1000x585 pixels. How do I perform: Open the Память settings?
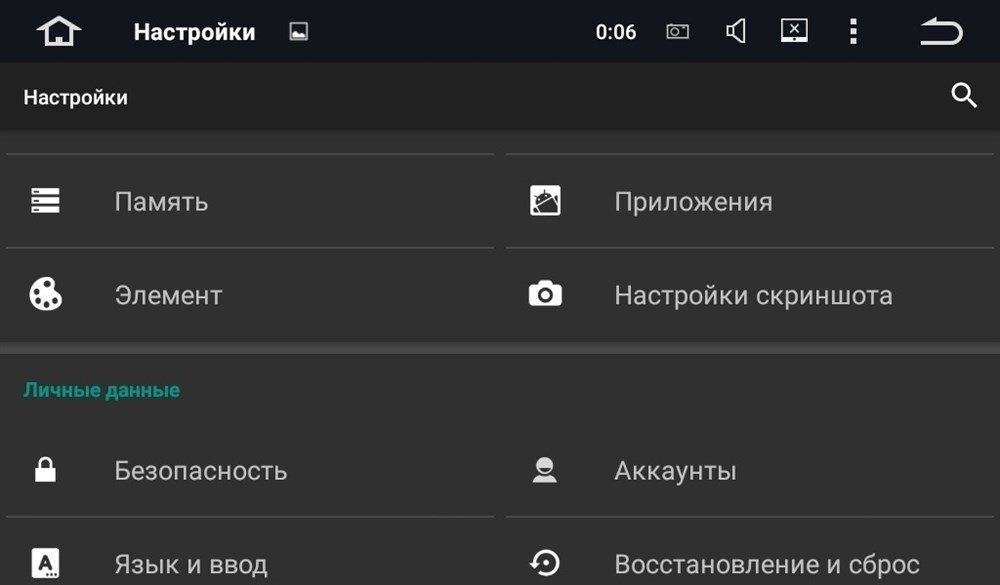point(161,202)
